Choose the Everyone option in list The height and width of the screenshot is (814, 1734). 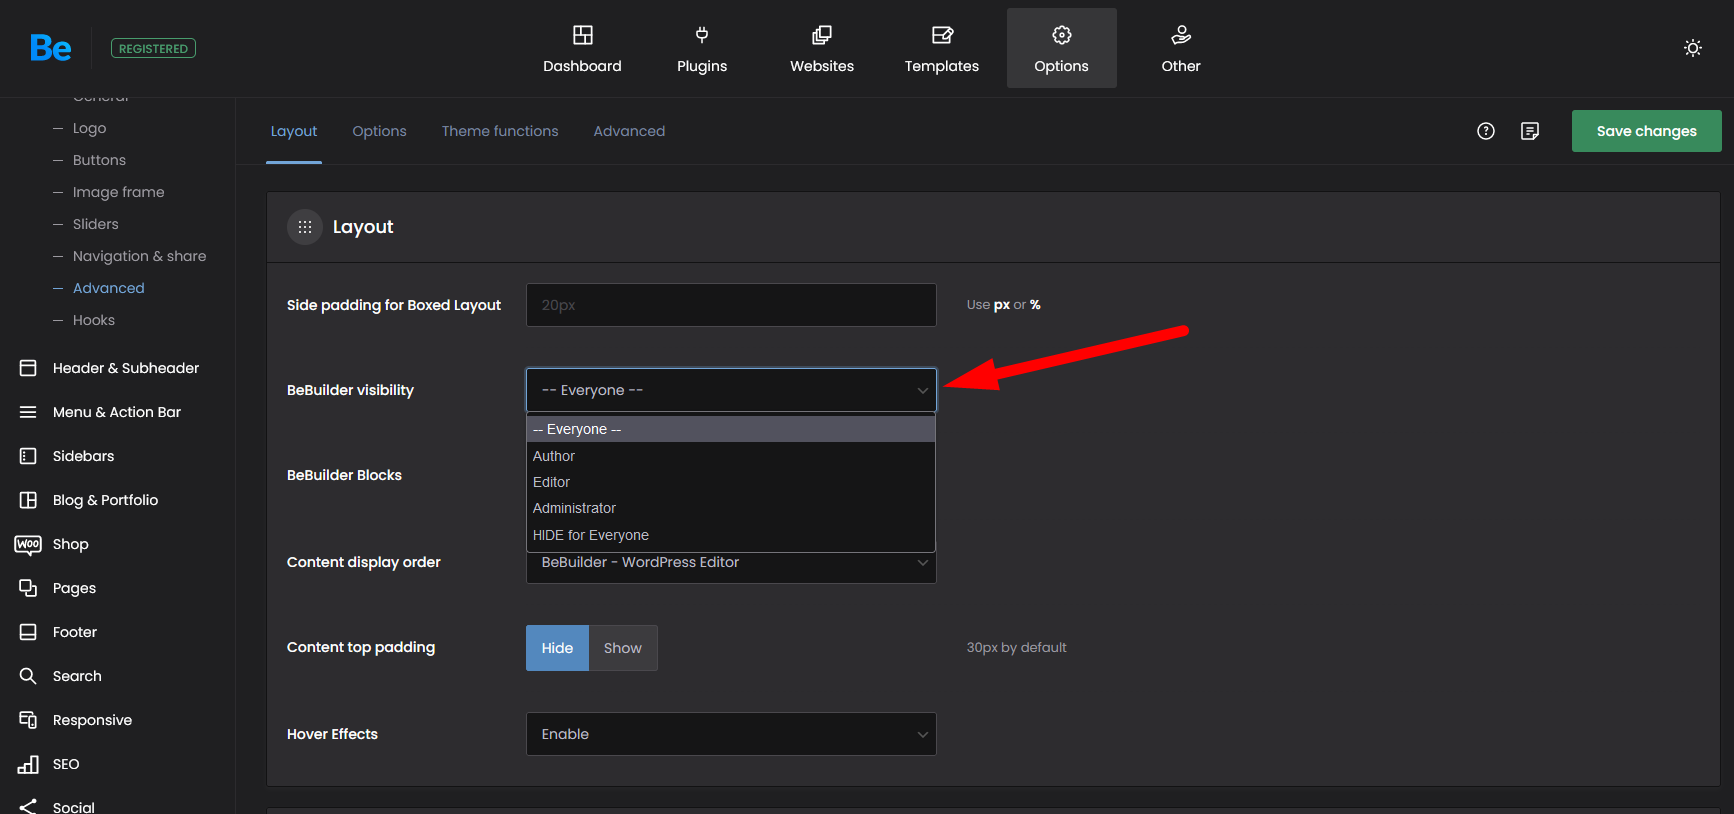coord(731,429)
